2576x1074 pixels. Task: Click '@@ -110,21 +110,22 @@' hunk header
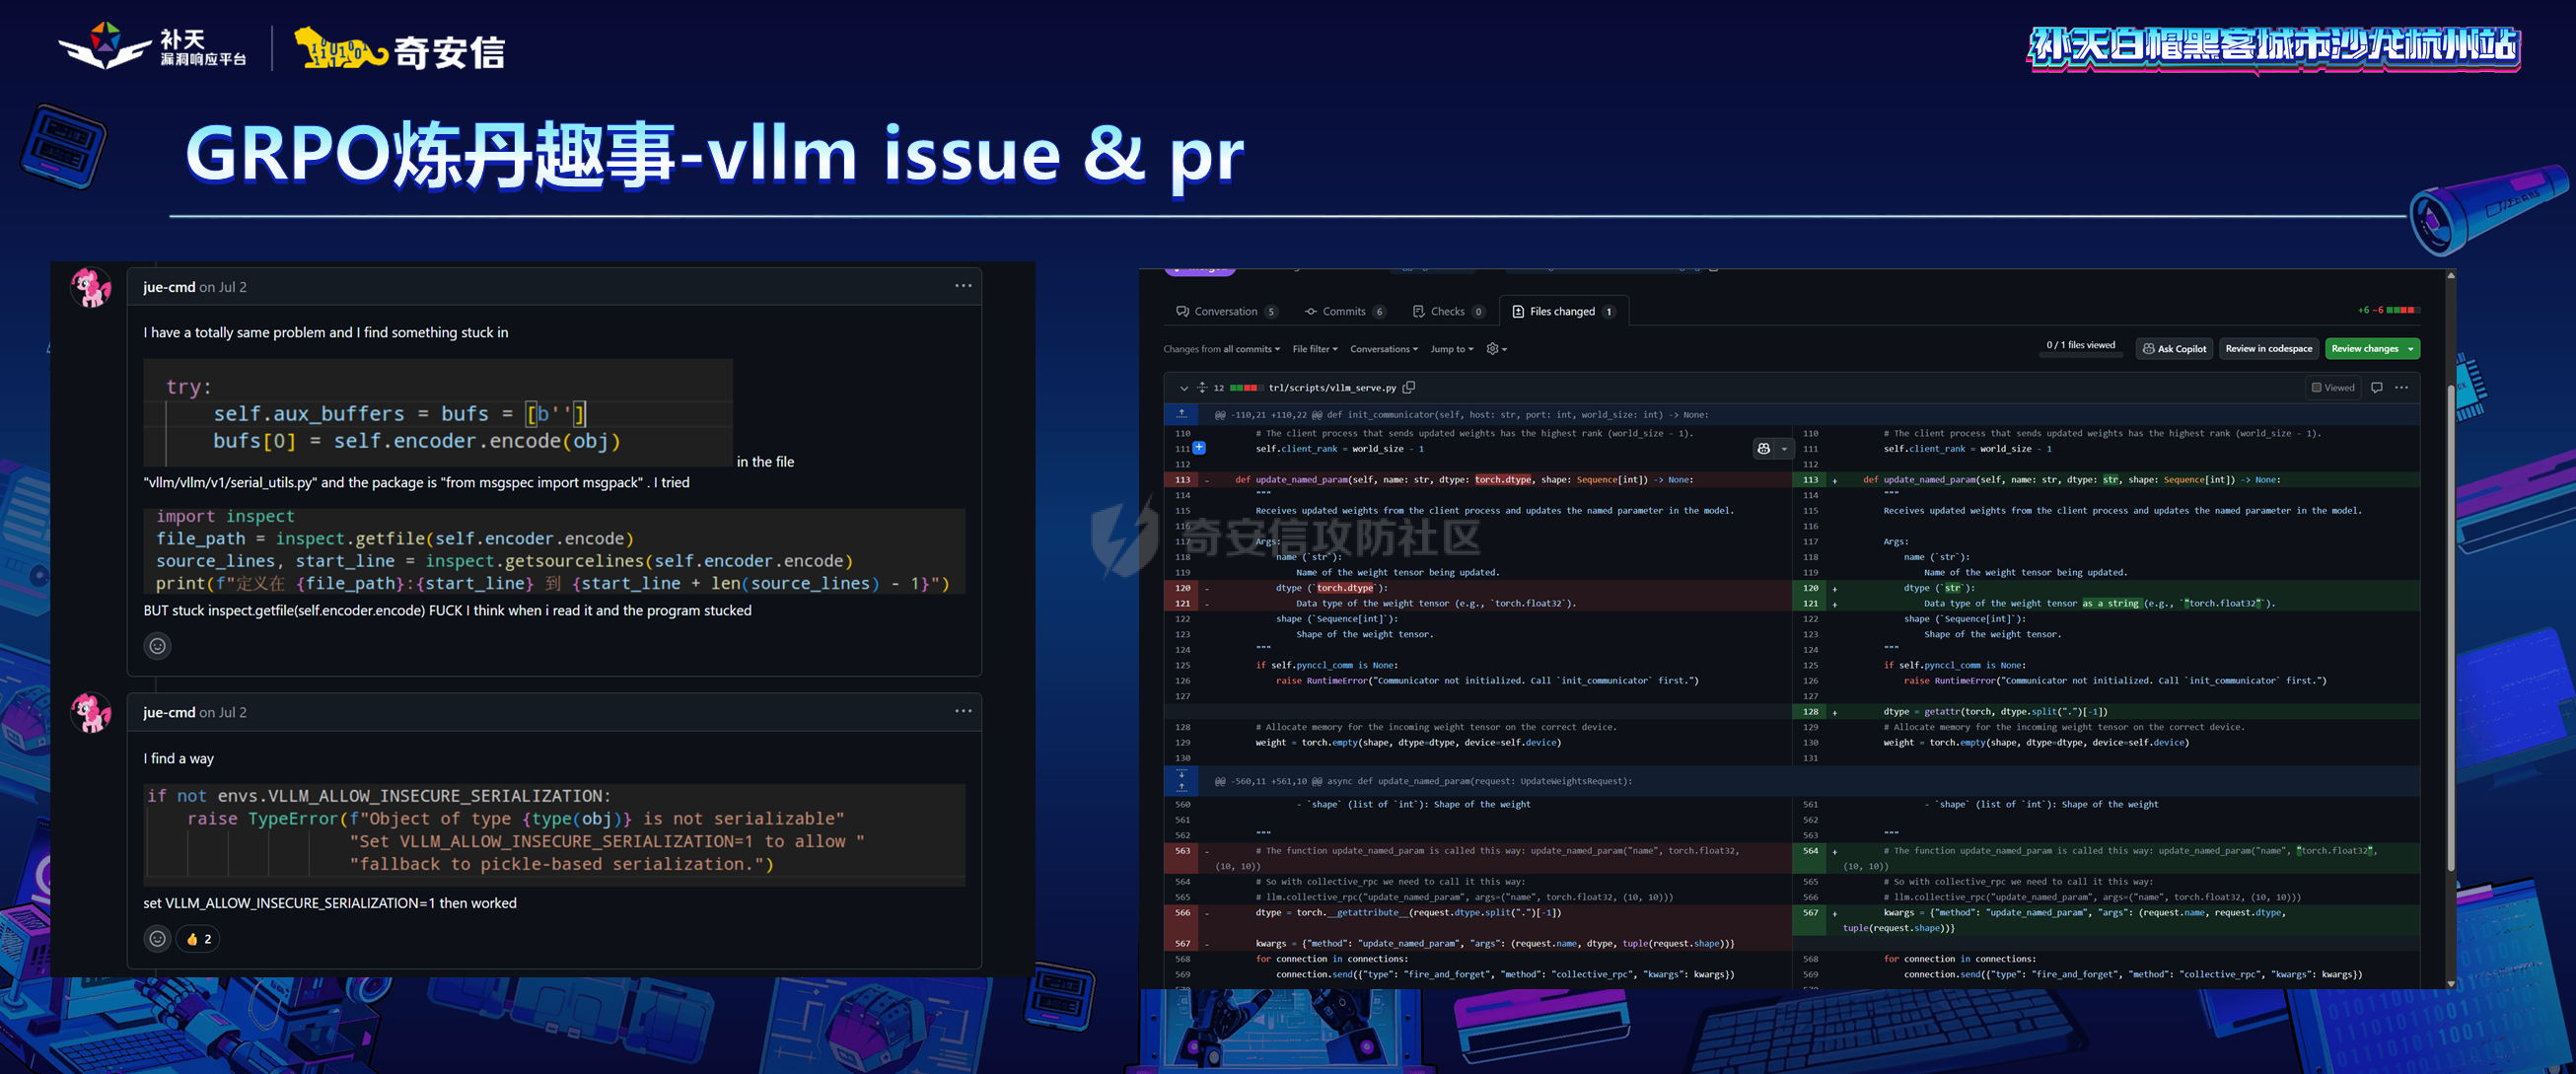click(1461, 414)
